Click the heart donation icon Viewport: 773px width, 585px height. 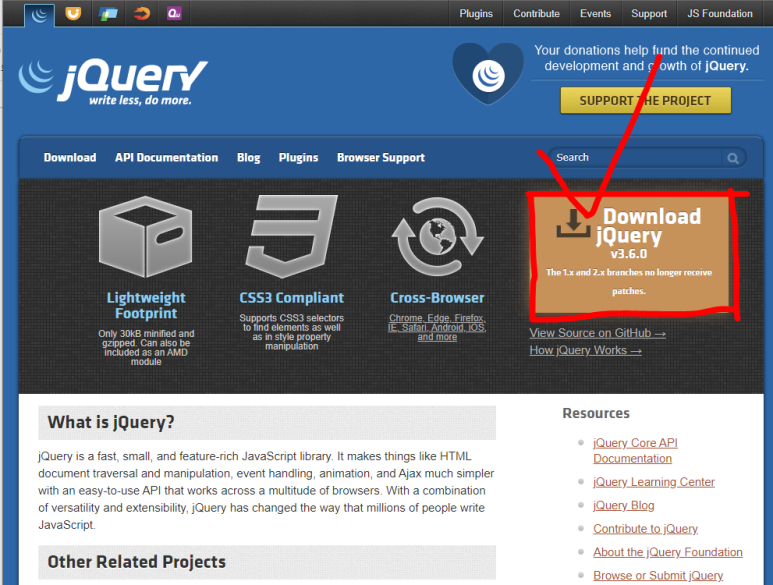[488, 73]
